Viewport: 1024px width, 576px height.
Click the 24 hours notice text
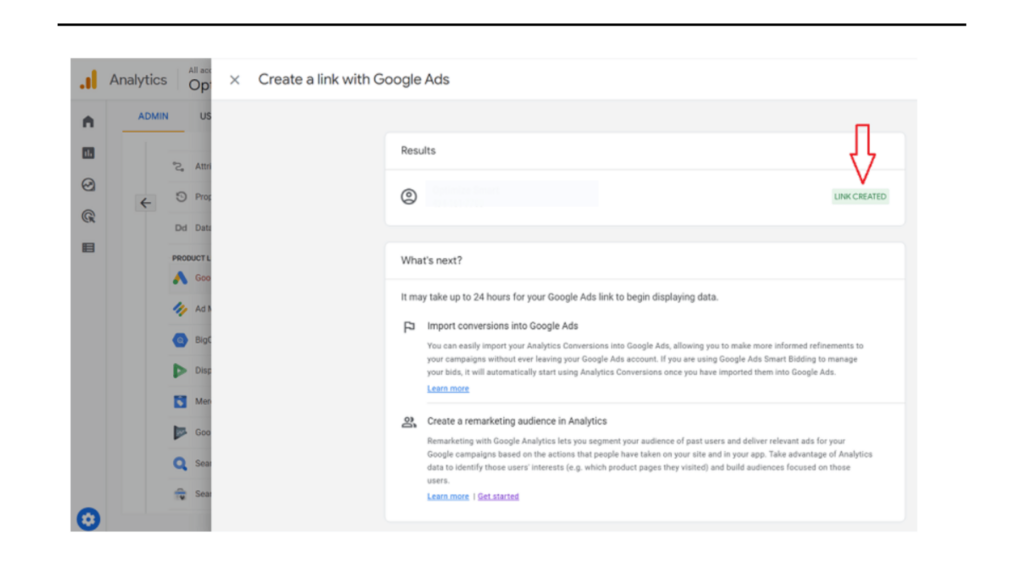tap(559, 297)
